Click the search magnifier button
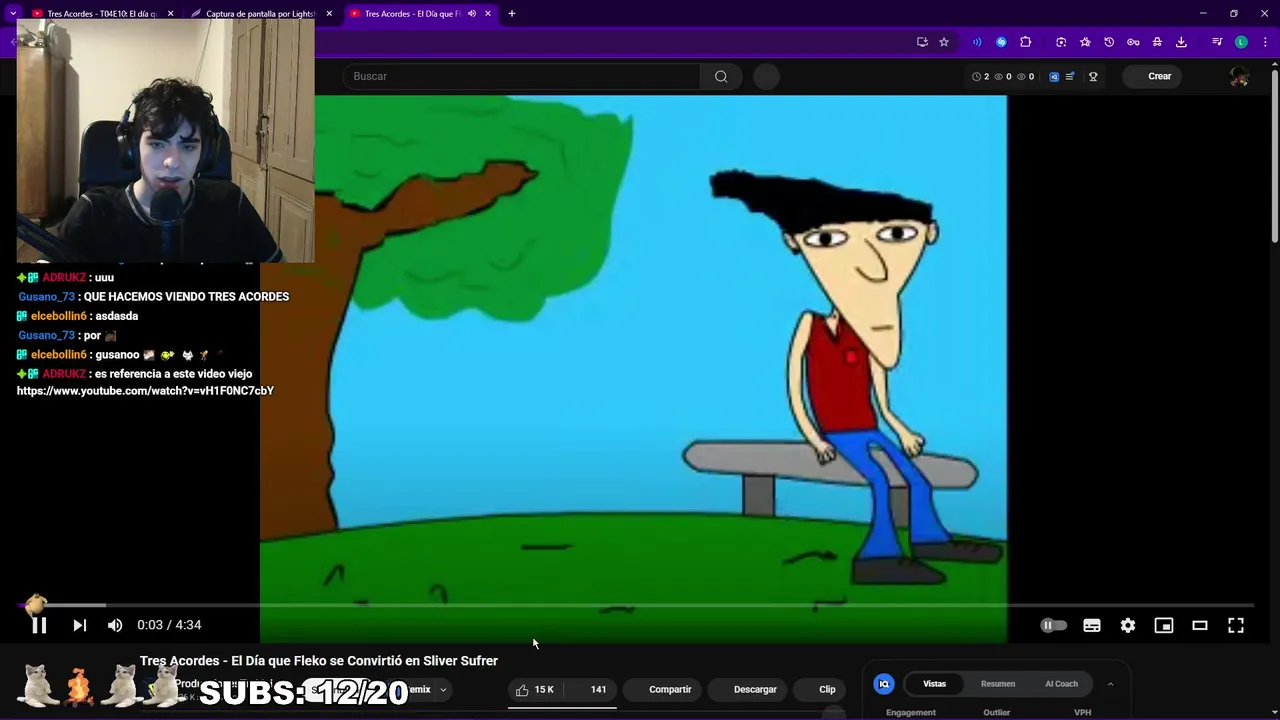1280x720 pixels. click(721, 76)
